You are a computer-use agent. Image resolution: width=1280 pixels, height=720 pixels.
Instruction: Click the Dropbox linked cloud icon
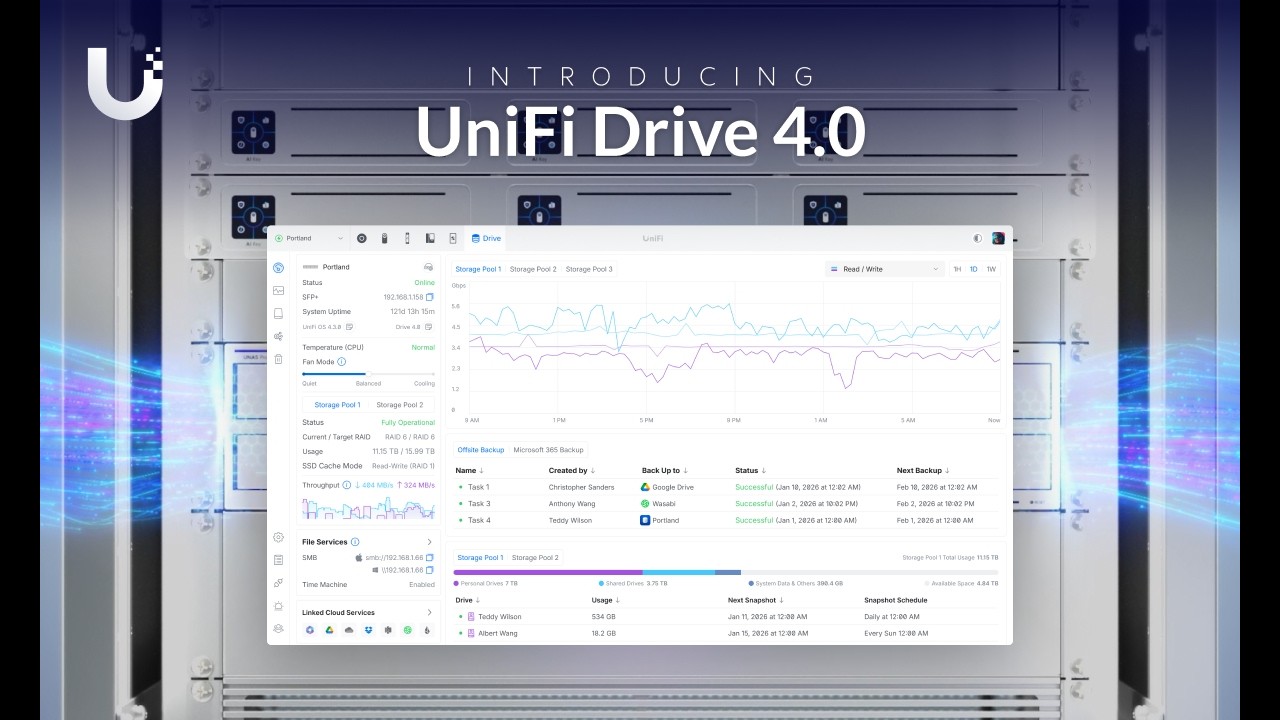click(368, 630)
